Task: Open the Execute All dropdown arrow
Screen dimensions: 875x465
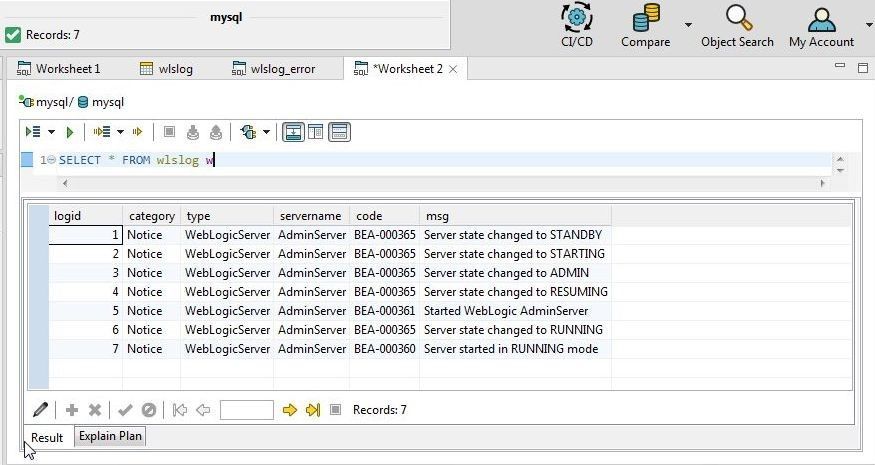Action: tap(51, 132)
